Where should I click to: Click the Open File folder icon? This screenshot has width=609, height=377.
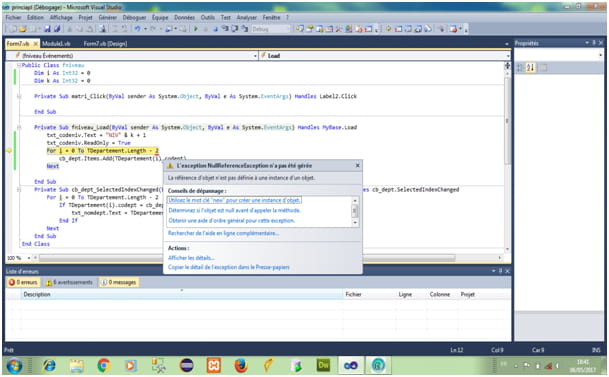click(23, 29)
